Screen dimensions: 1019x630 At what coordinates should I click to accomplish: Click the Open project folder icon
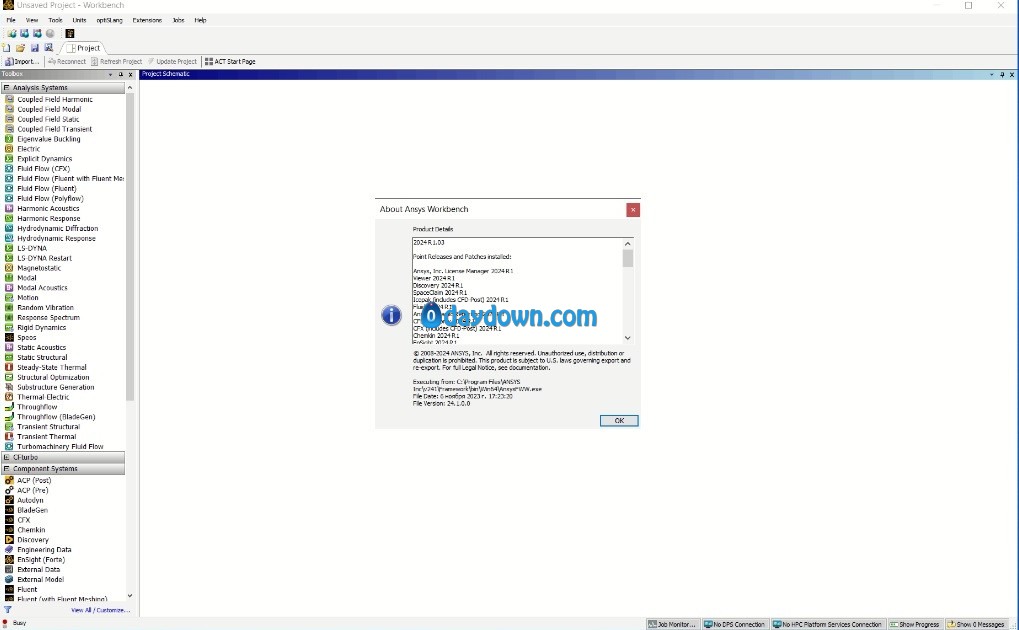[x=20, y=48]
